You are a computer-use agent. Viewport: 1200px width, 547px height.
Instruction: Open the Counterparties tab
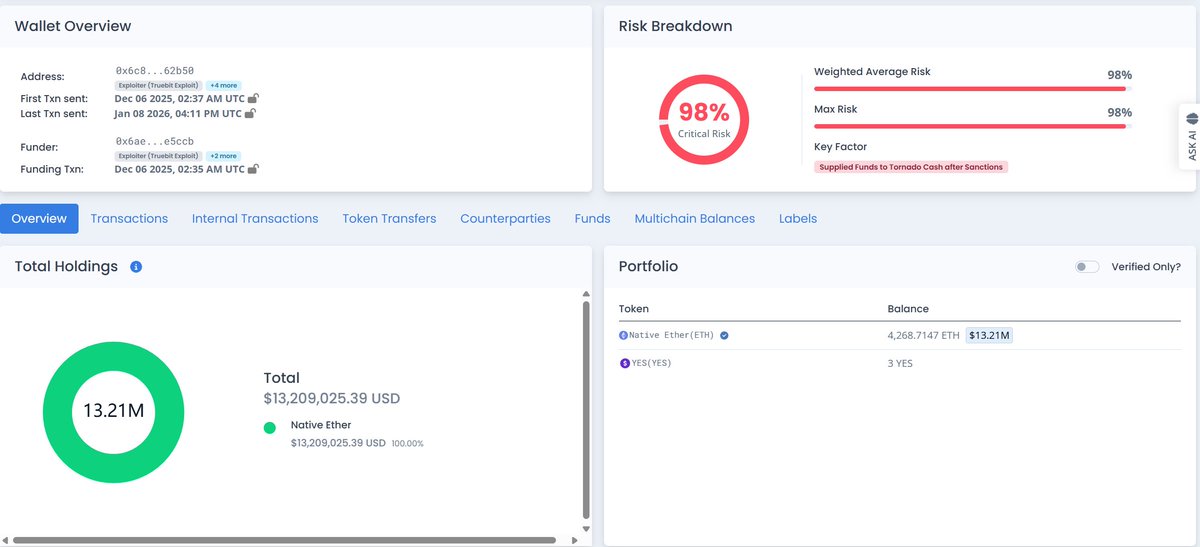(x=505, y=218)
